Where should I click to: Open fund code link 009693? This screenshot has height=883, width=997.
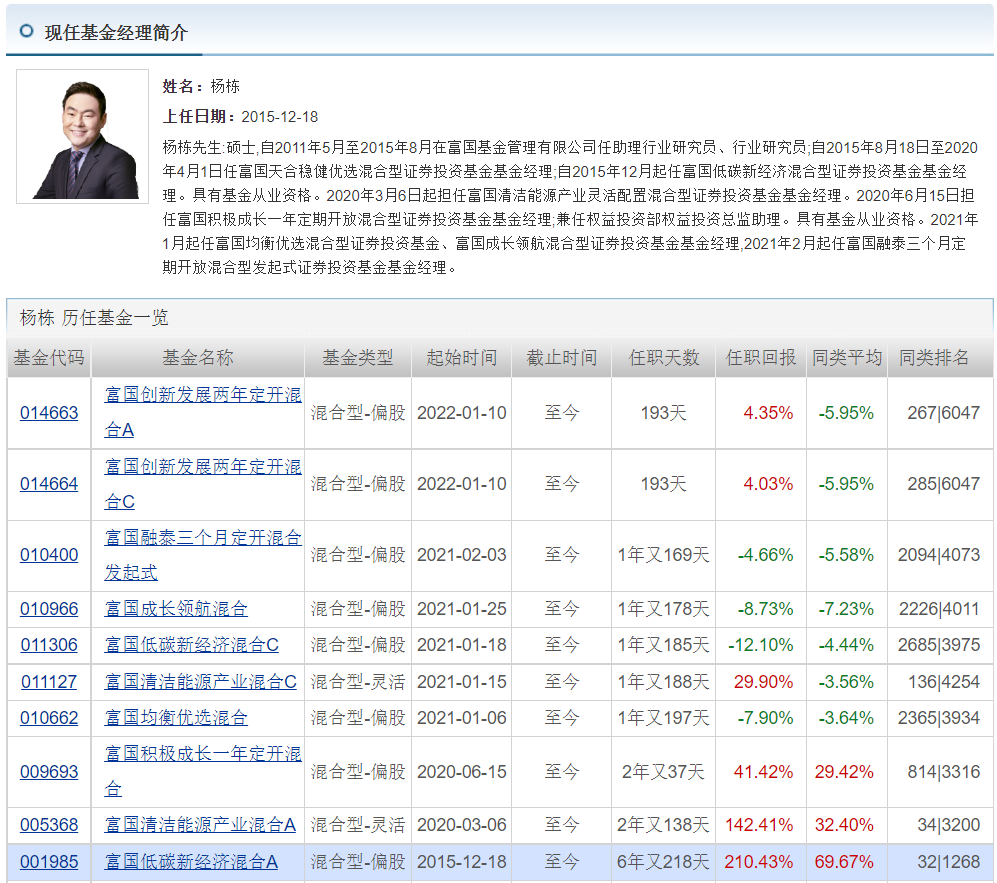click(x=46, y=771)
